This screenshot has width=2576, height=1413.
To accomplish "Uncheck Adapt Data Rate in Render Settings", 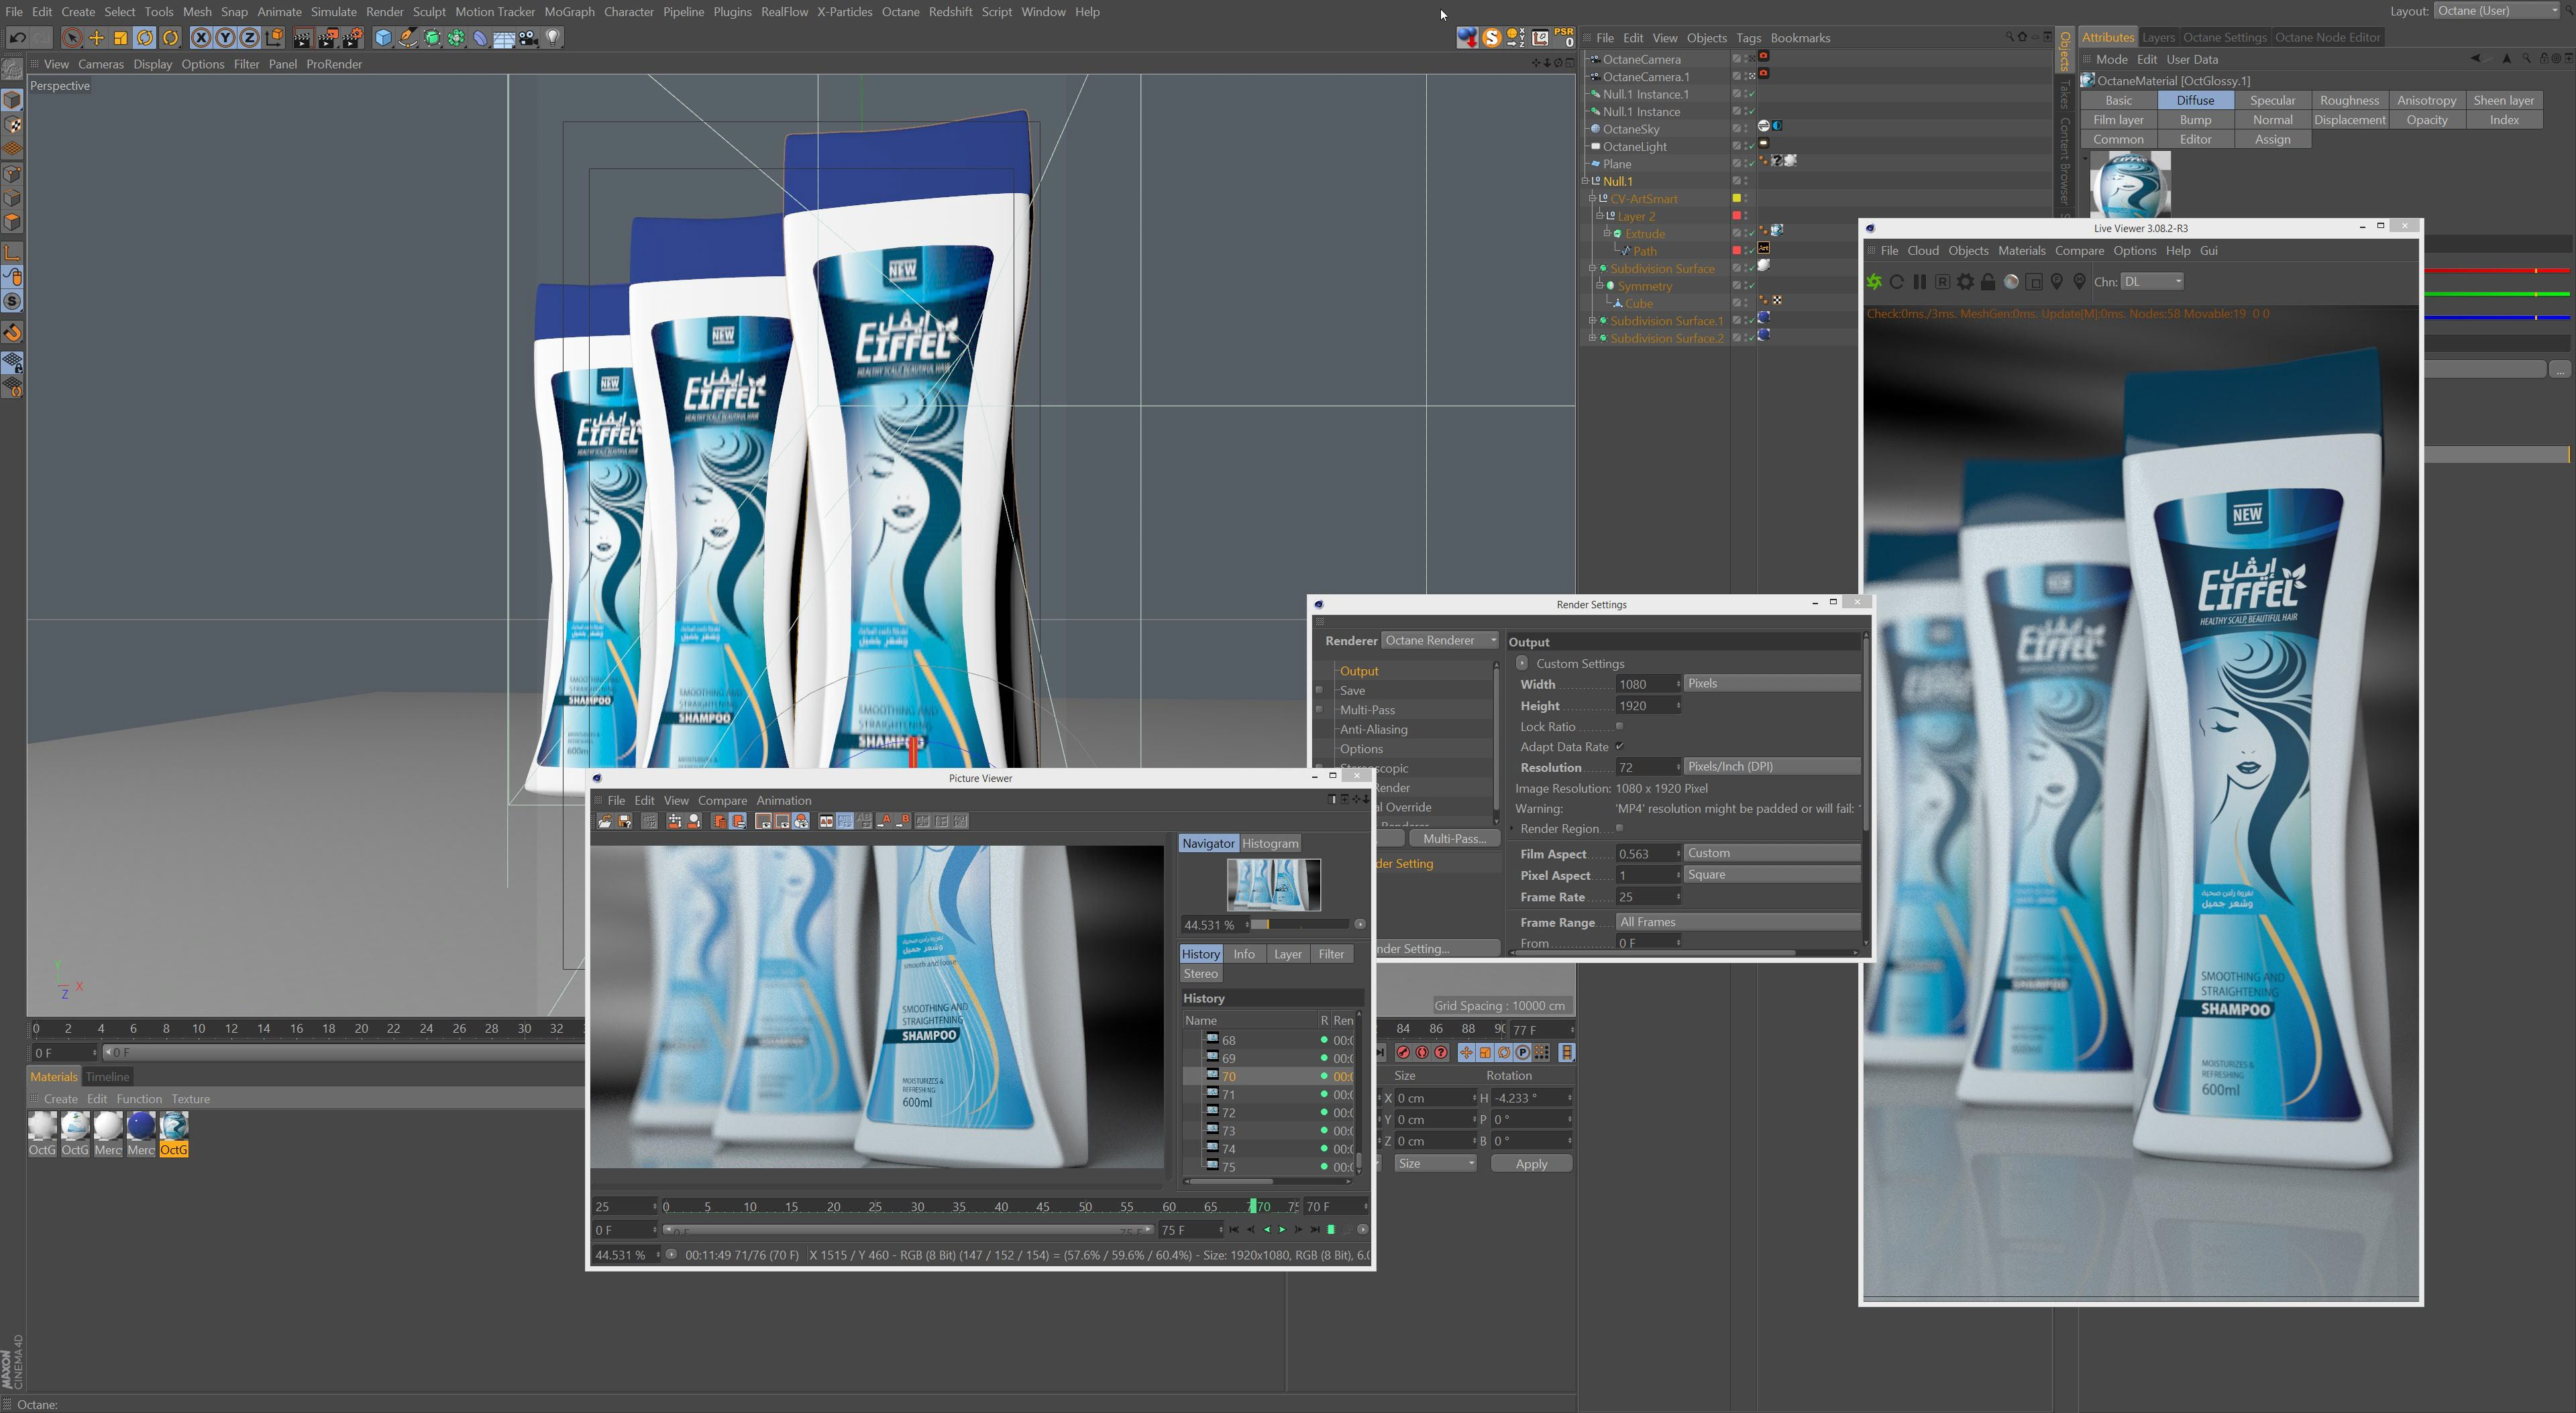I will [1619, 747].
